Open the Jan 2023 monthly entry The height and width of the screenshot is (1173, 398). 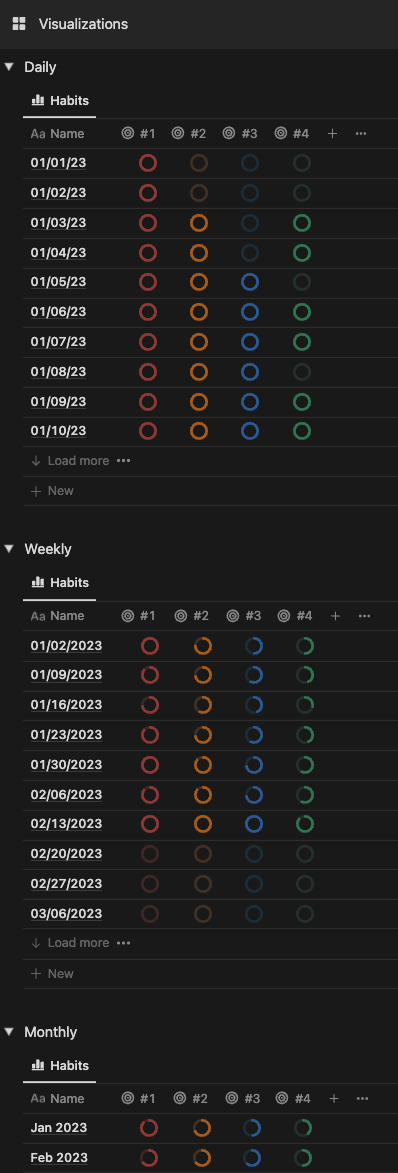click(x=59, y=1128)
